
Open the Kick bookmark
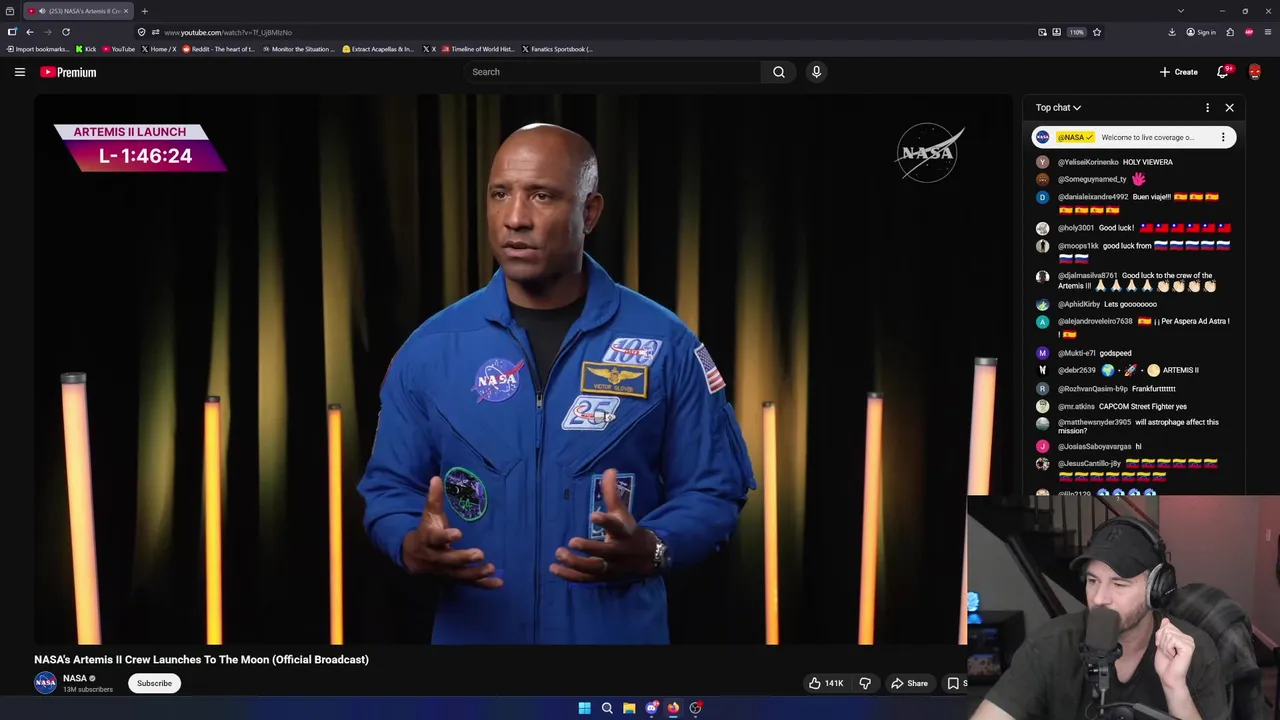[x=86, y=49]
